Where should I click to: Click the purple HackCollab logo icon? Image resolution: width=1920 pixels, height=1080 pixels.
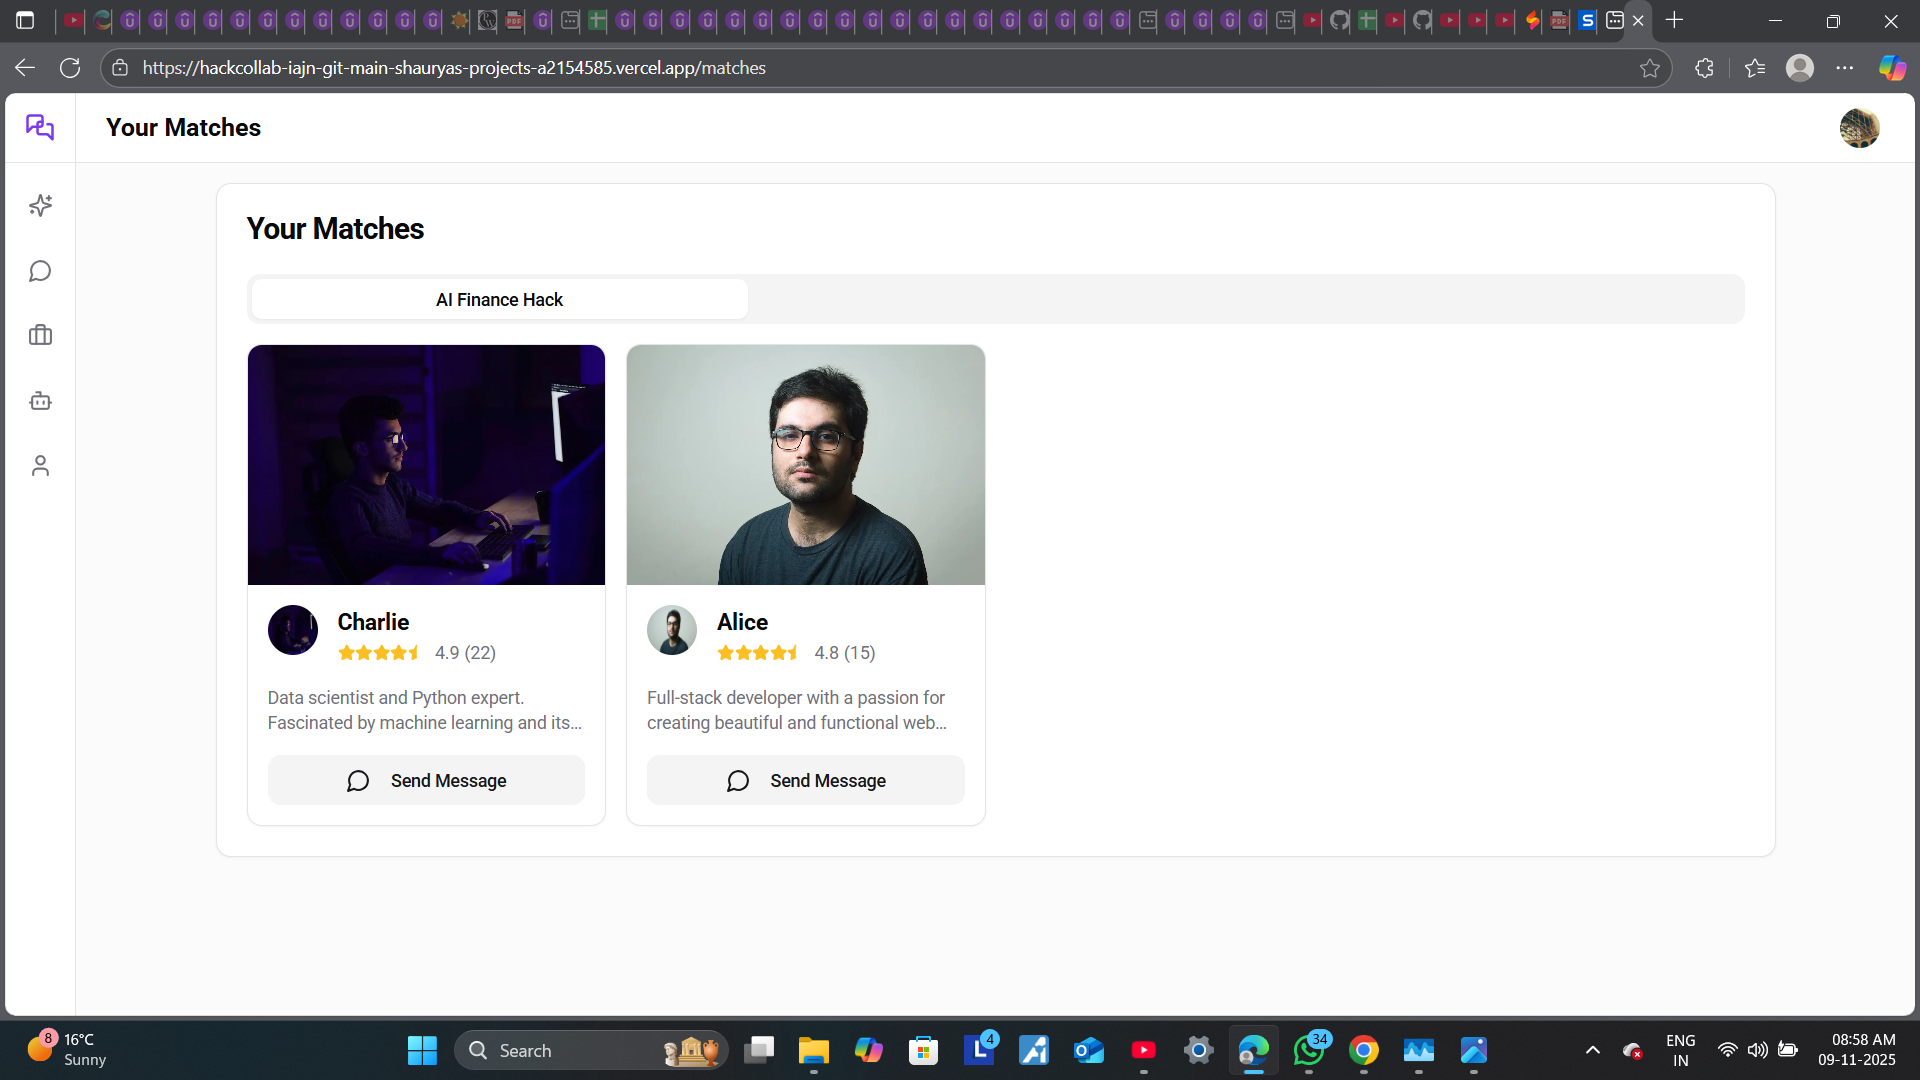[40, 127]
